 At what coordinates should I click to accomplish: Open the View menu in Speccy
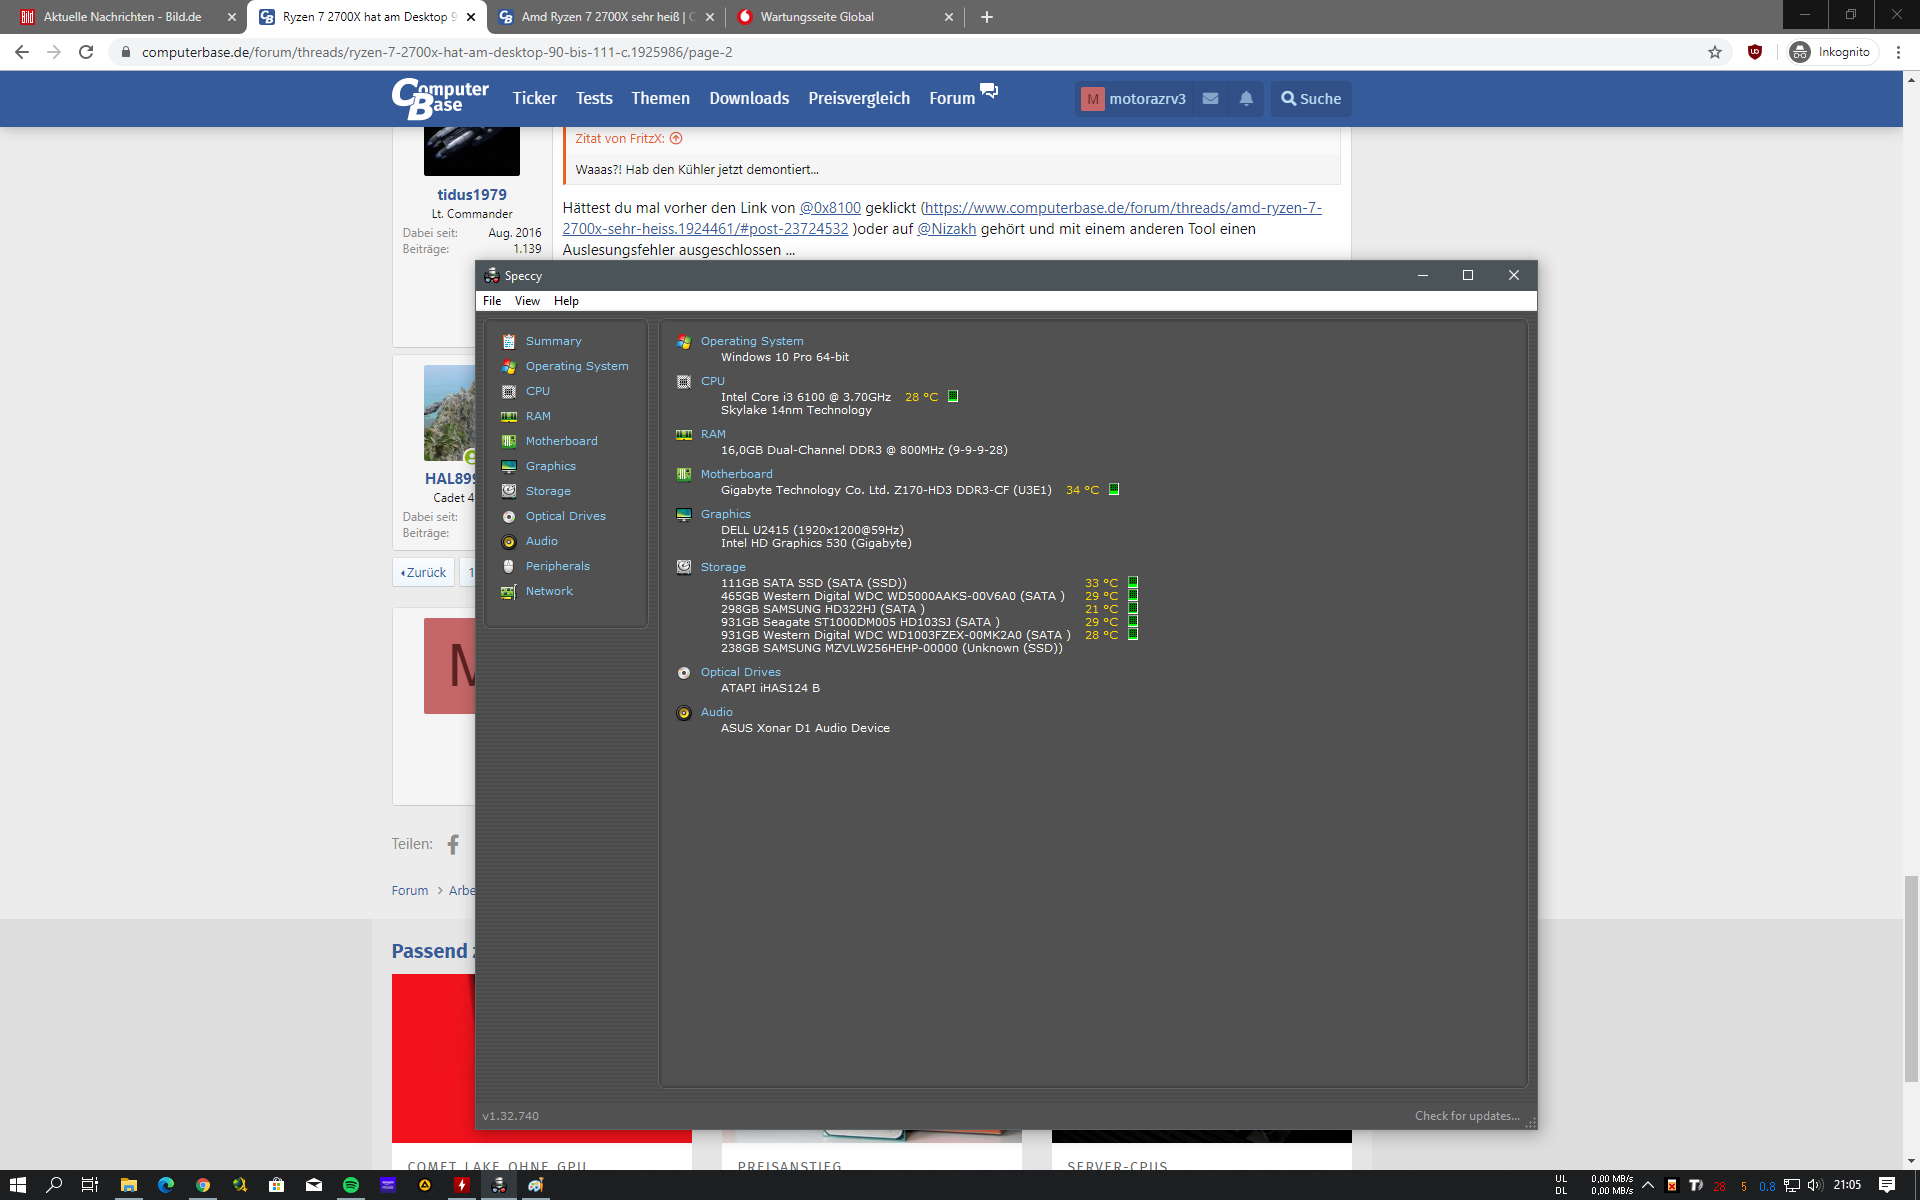click(x=527, y=301)
